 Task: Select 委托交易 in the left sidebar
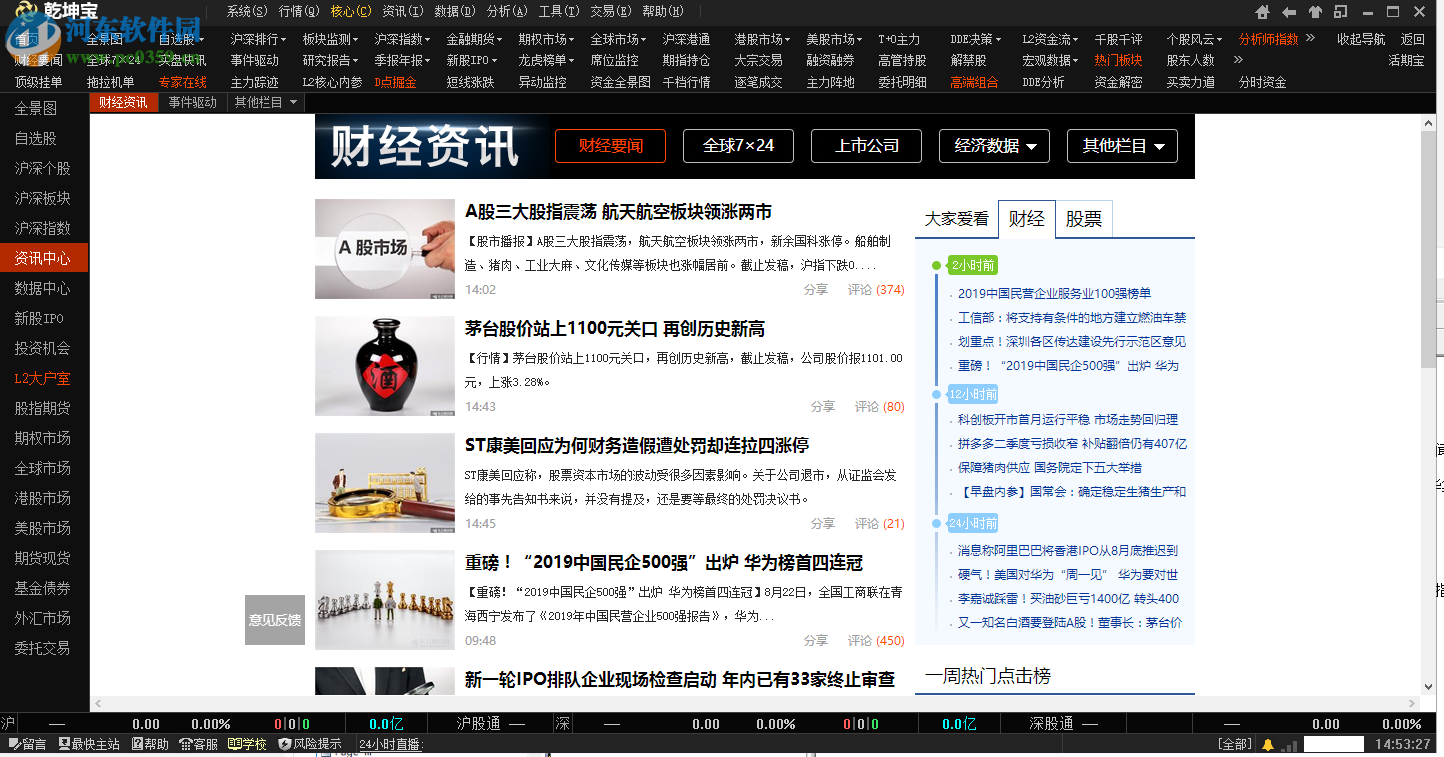coord(43,648)
